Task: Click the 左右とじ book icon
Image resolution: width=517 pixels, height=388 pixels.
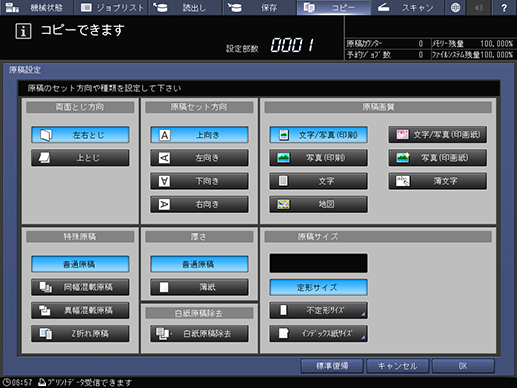Action: click(x=46, y=135)
